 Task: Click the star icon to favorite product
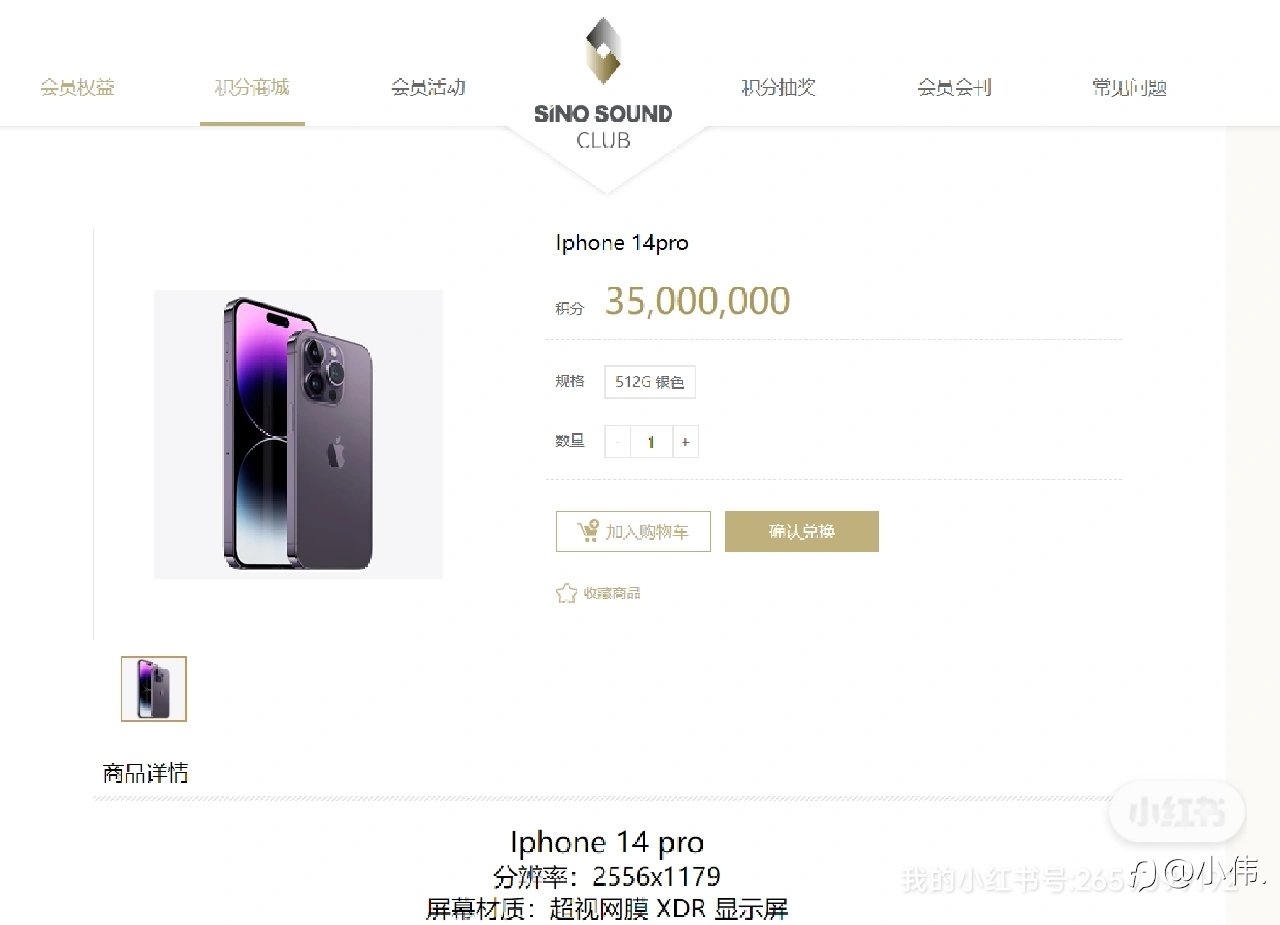coord(566,593)
